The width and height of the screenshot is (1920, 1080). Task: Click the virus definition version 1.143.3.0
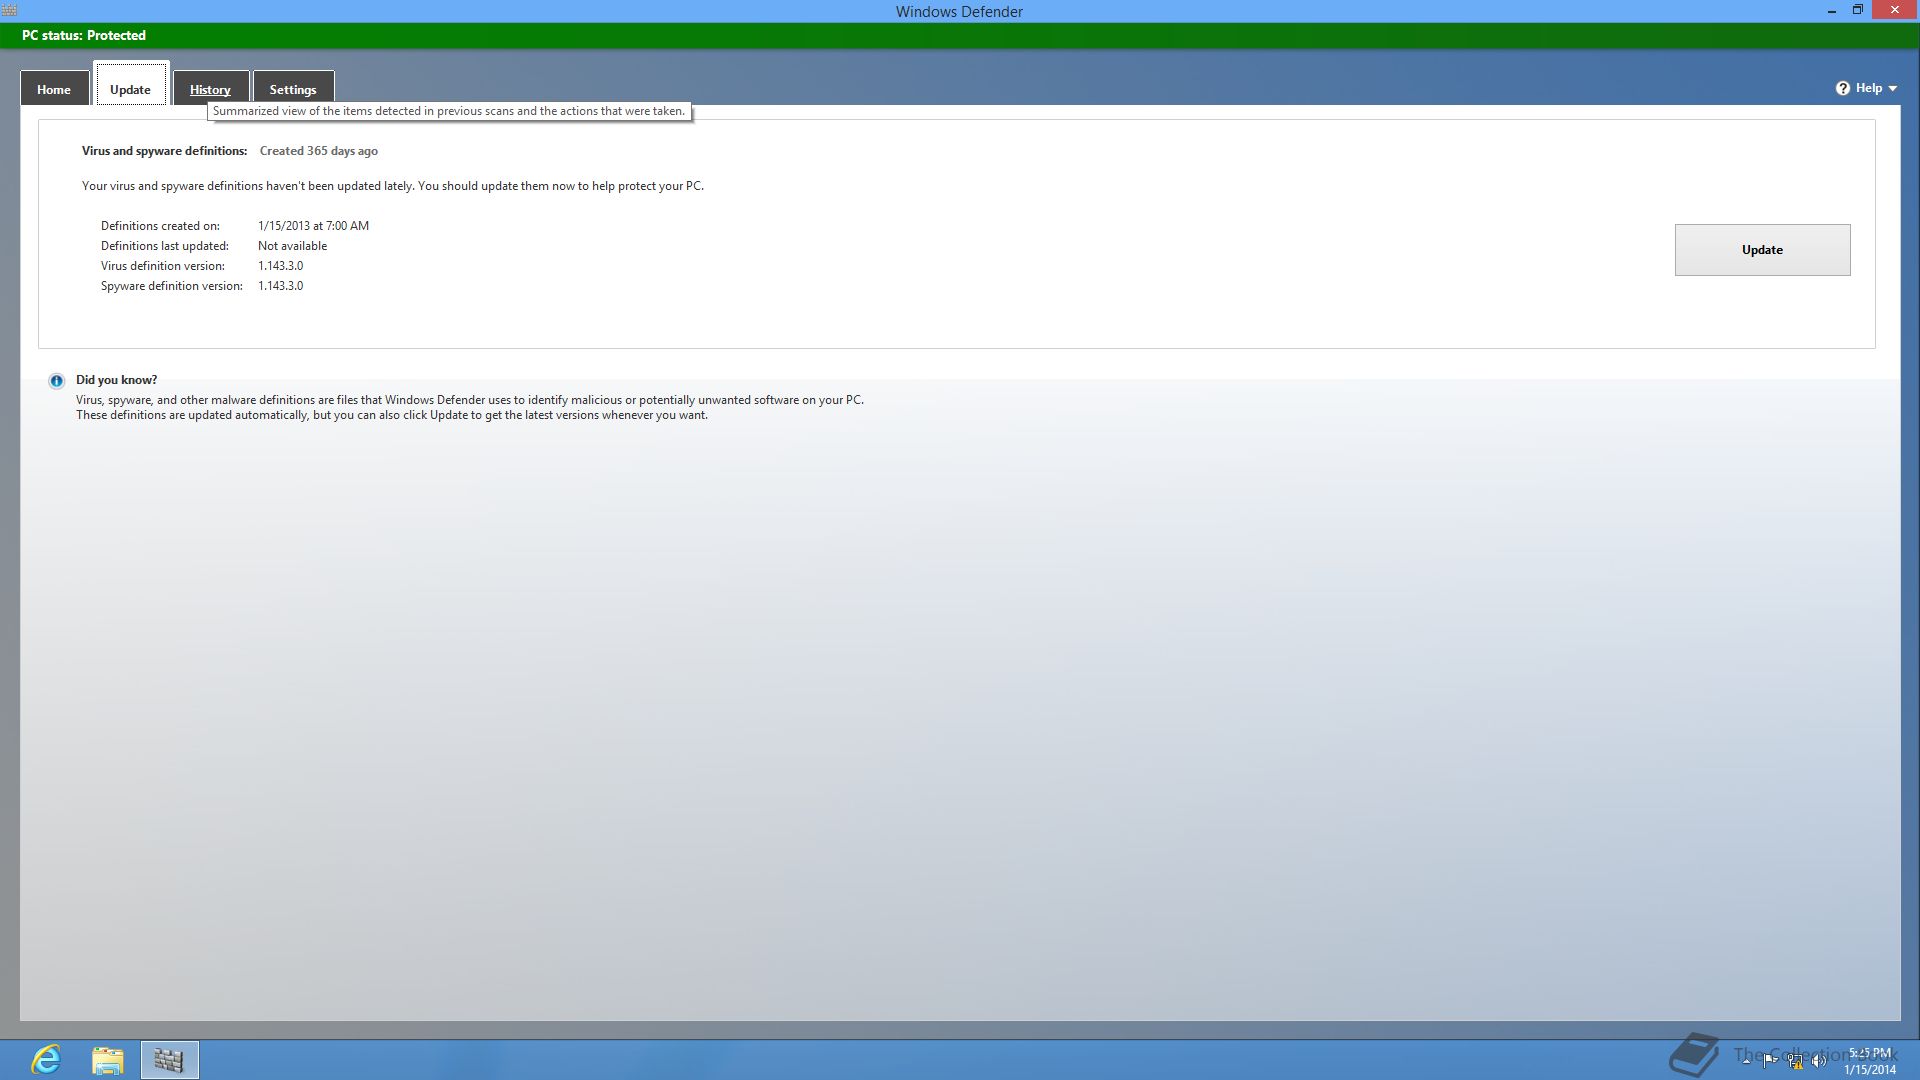point(280,266)
